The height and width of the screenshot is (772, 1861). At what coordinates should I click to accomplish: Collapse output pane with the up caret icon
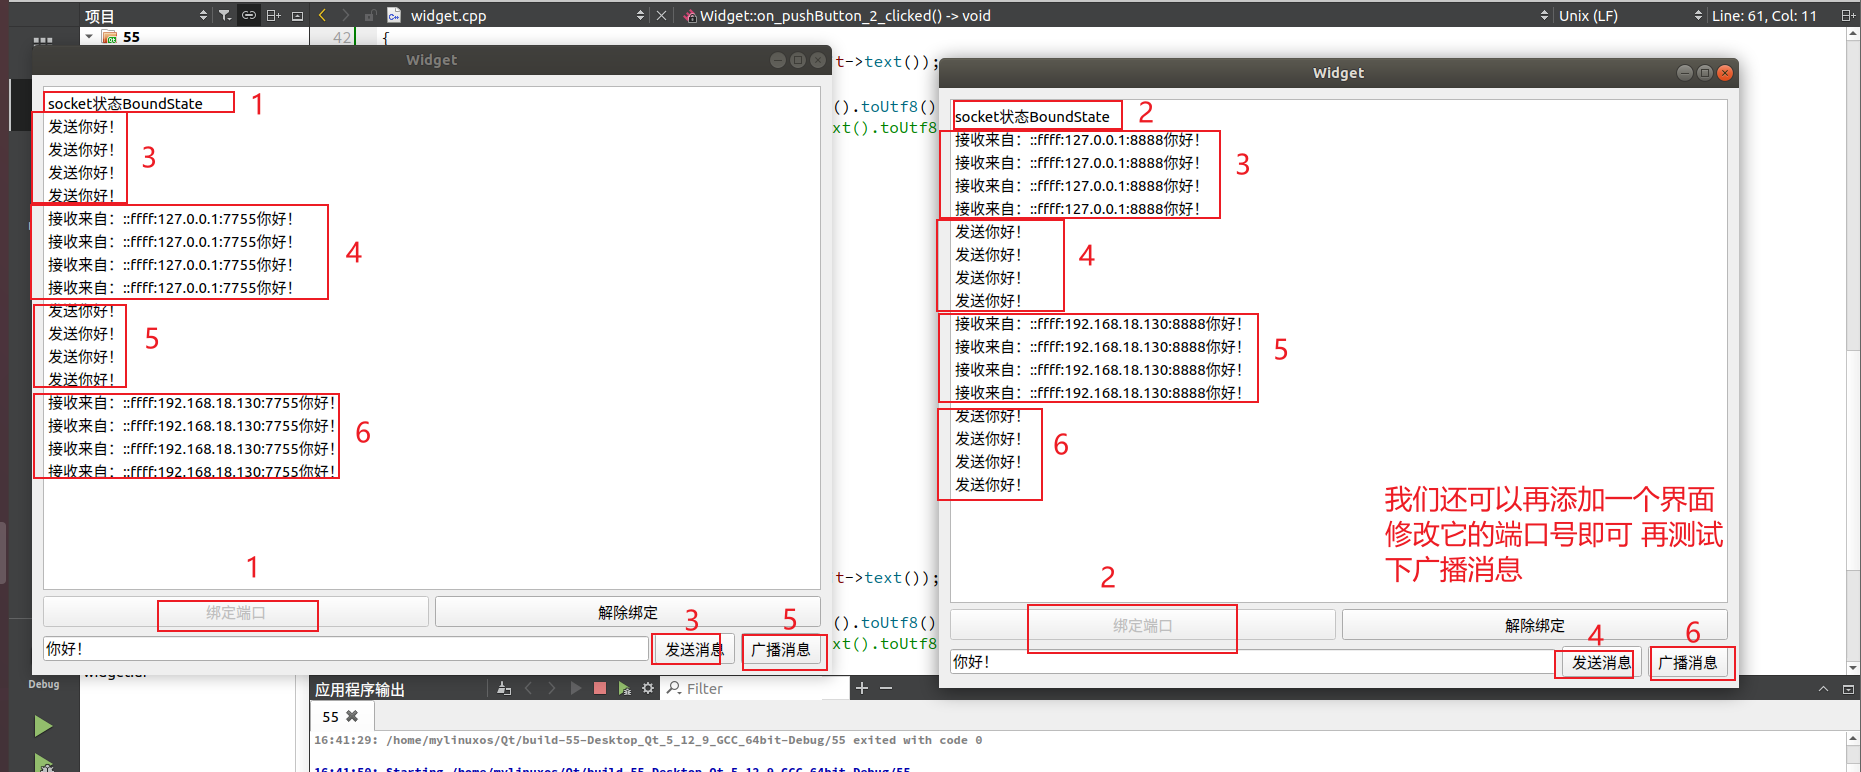click(1823, 688)
